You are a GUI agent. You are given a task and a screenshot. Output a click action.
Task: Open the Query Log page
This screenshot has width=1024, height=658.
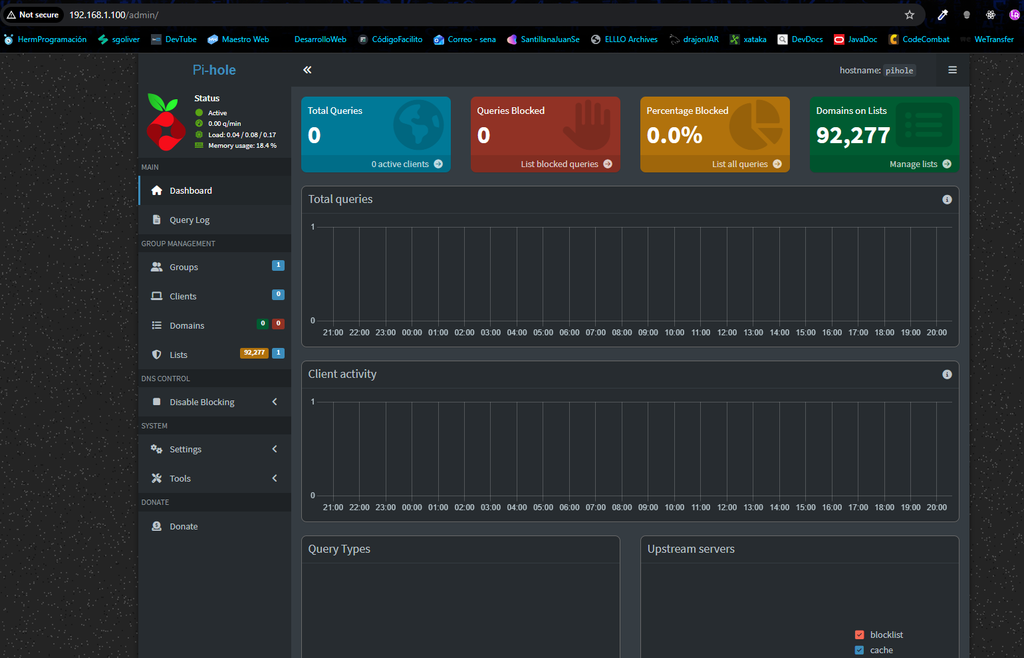215,220
